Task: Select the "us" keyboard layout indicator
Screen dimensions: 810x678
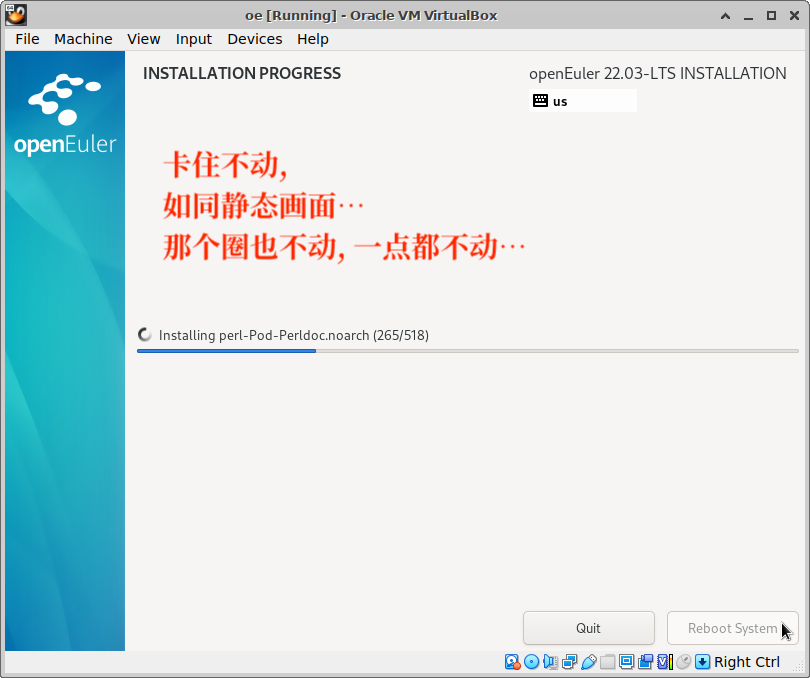Action: (x=583, y=101)
